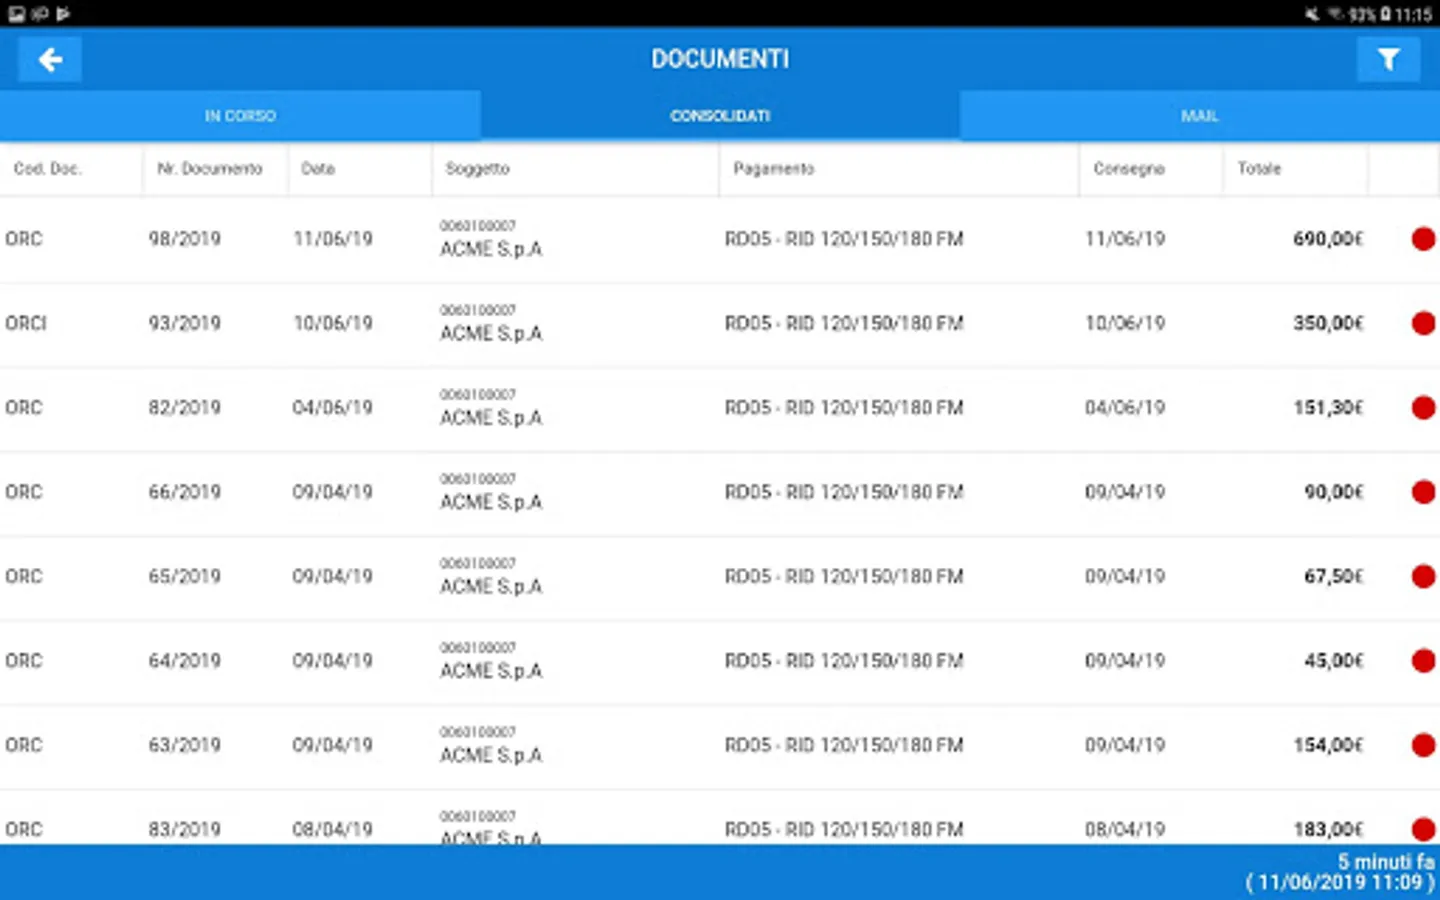Tap the clock showing 11:15

pyautogui.click(x=1414, y=14)
